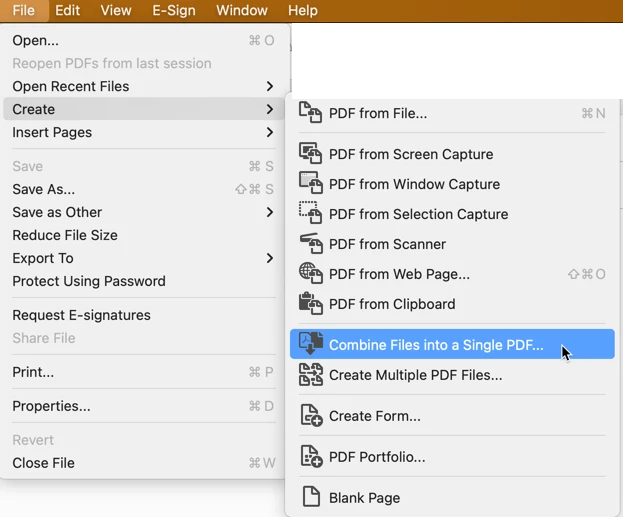The image size is (626, 517).
Task: Select PDF from Web Page... text
Action: tap(399, 274)
